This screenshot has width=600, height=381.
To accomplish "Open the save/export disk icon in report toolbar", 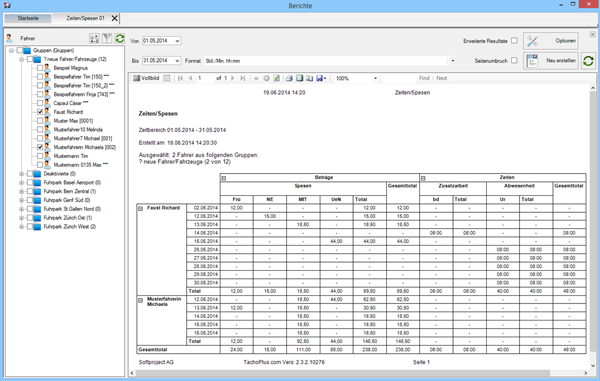I will (x=320, y=78).
